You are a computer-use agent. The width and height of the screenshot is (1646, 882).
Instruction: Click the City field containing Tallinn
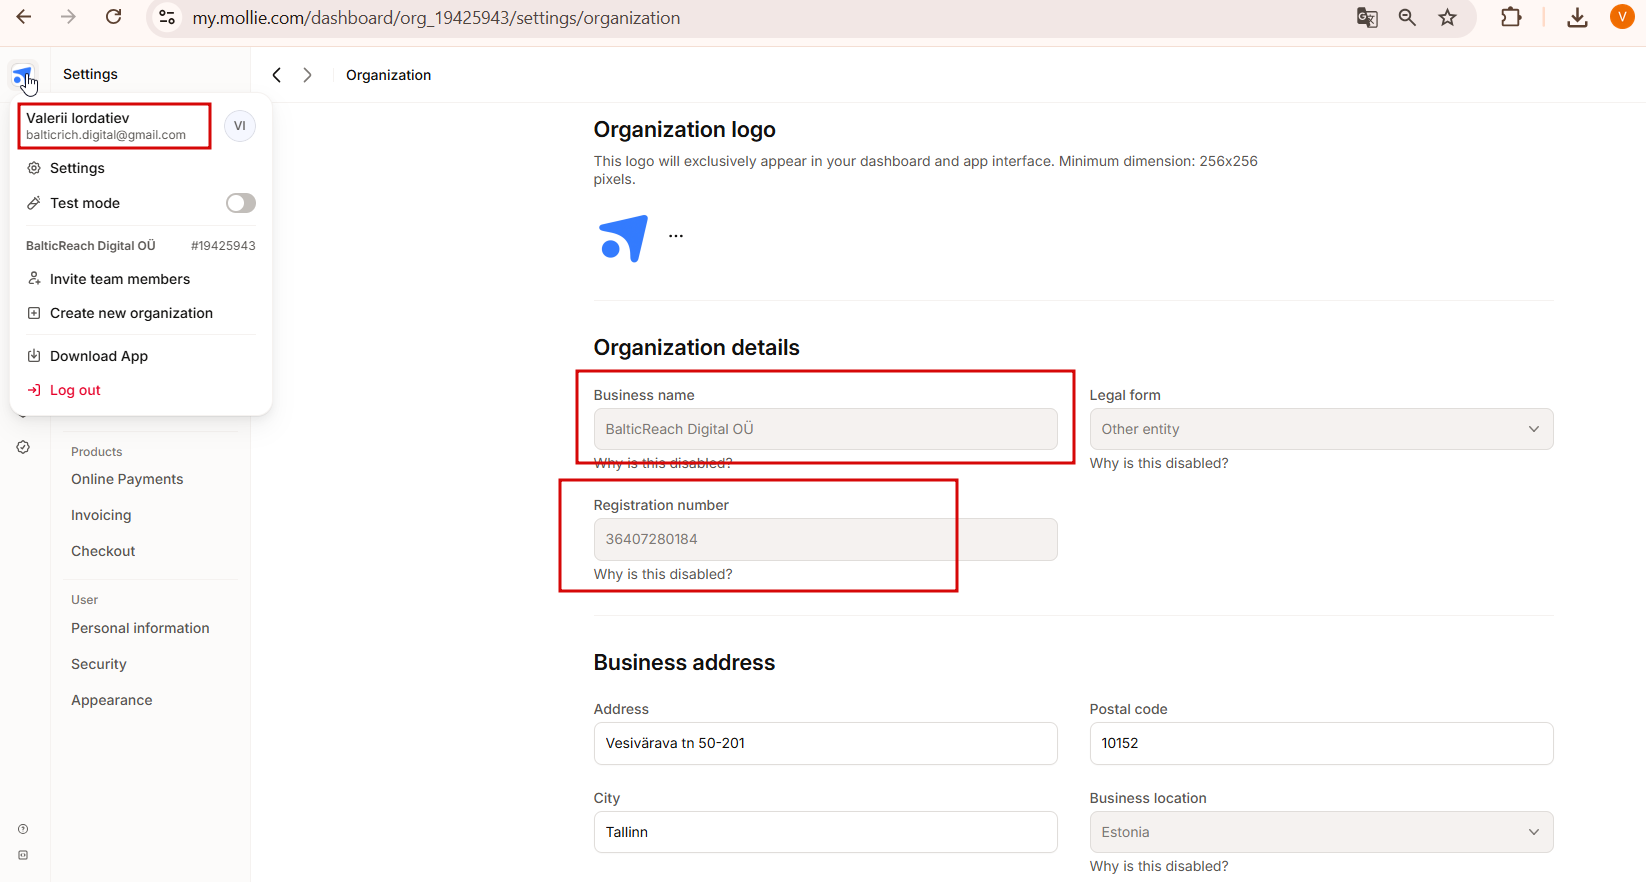click(825, 832)
